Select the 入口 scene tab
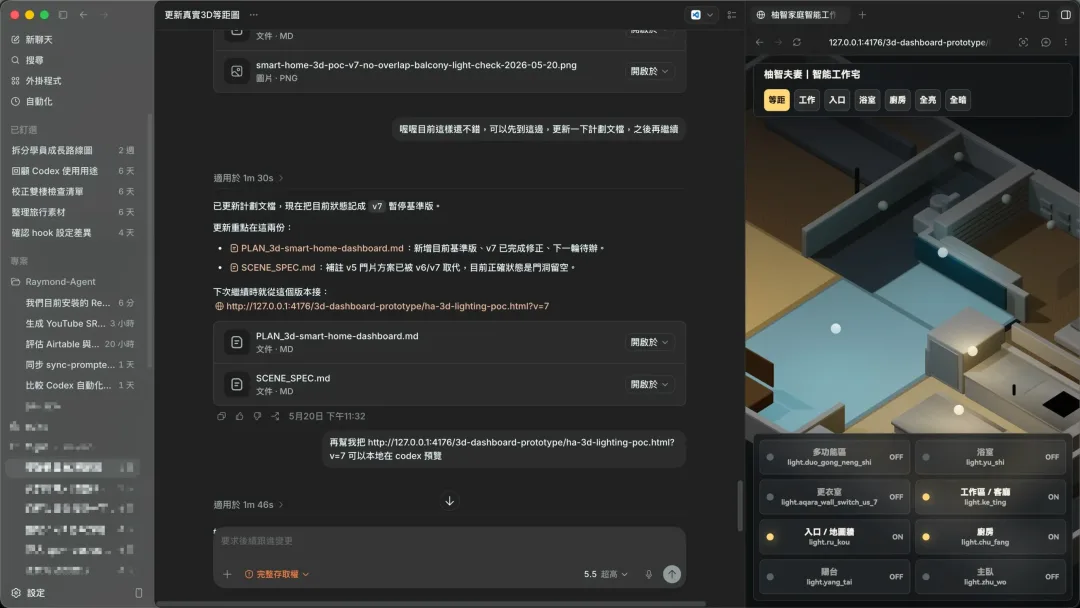This screenshot has height=608, width=1080. 837,100
